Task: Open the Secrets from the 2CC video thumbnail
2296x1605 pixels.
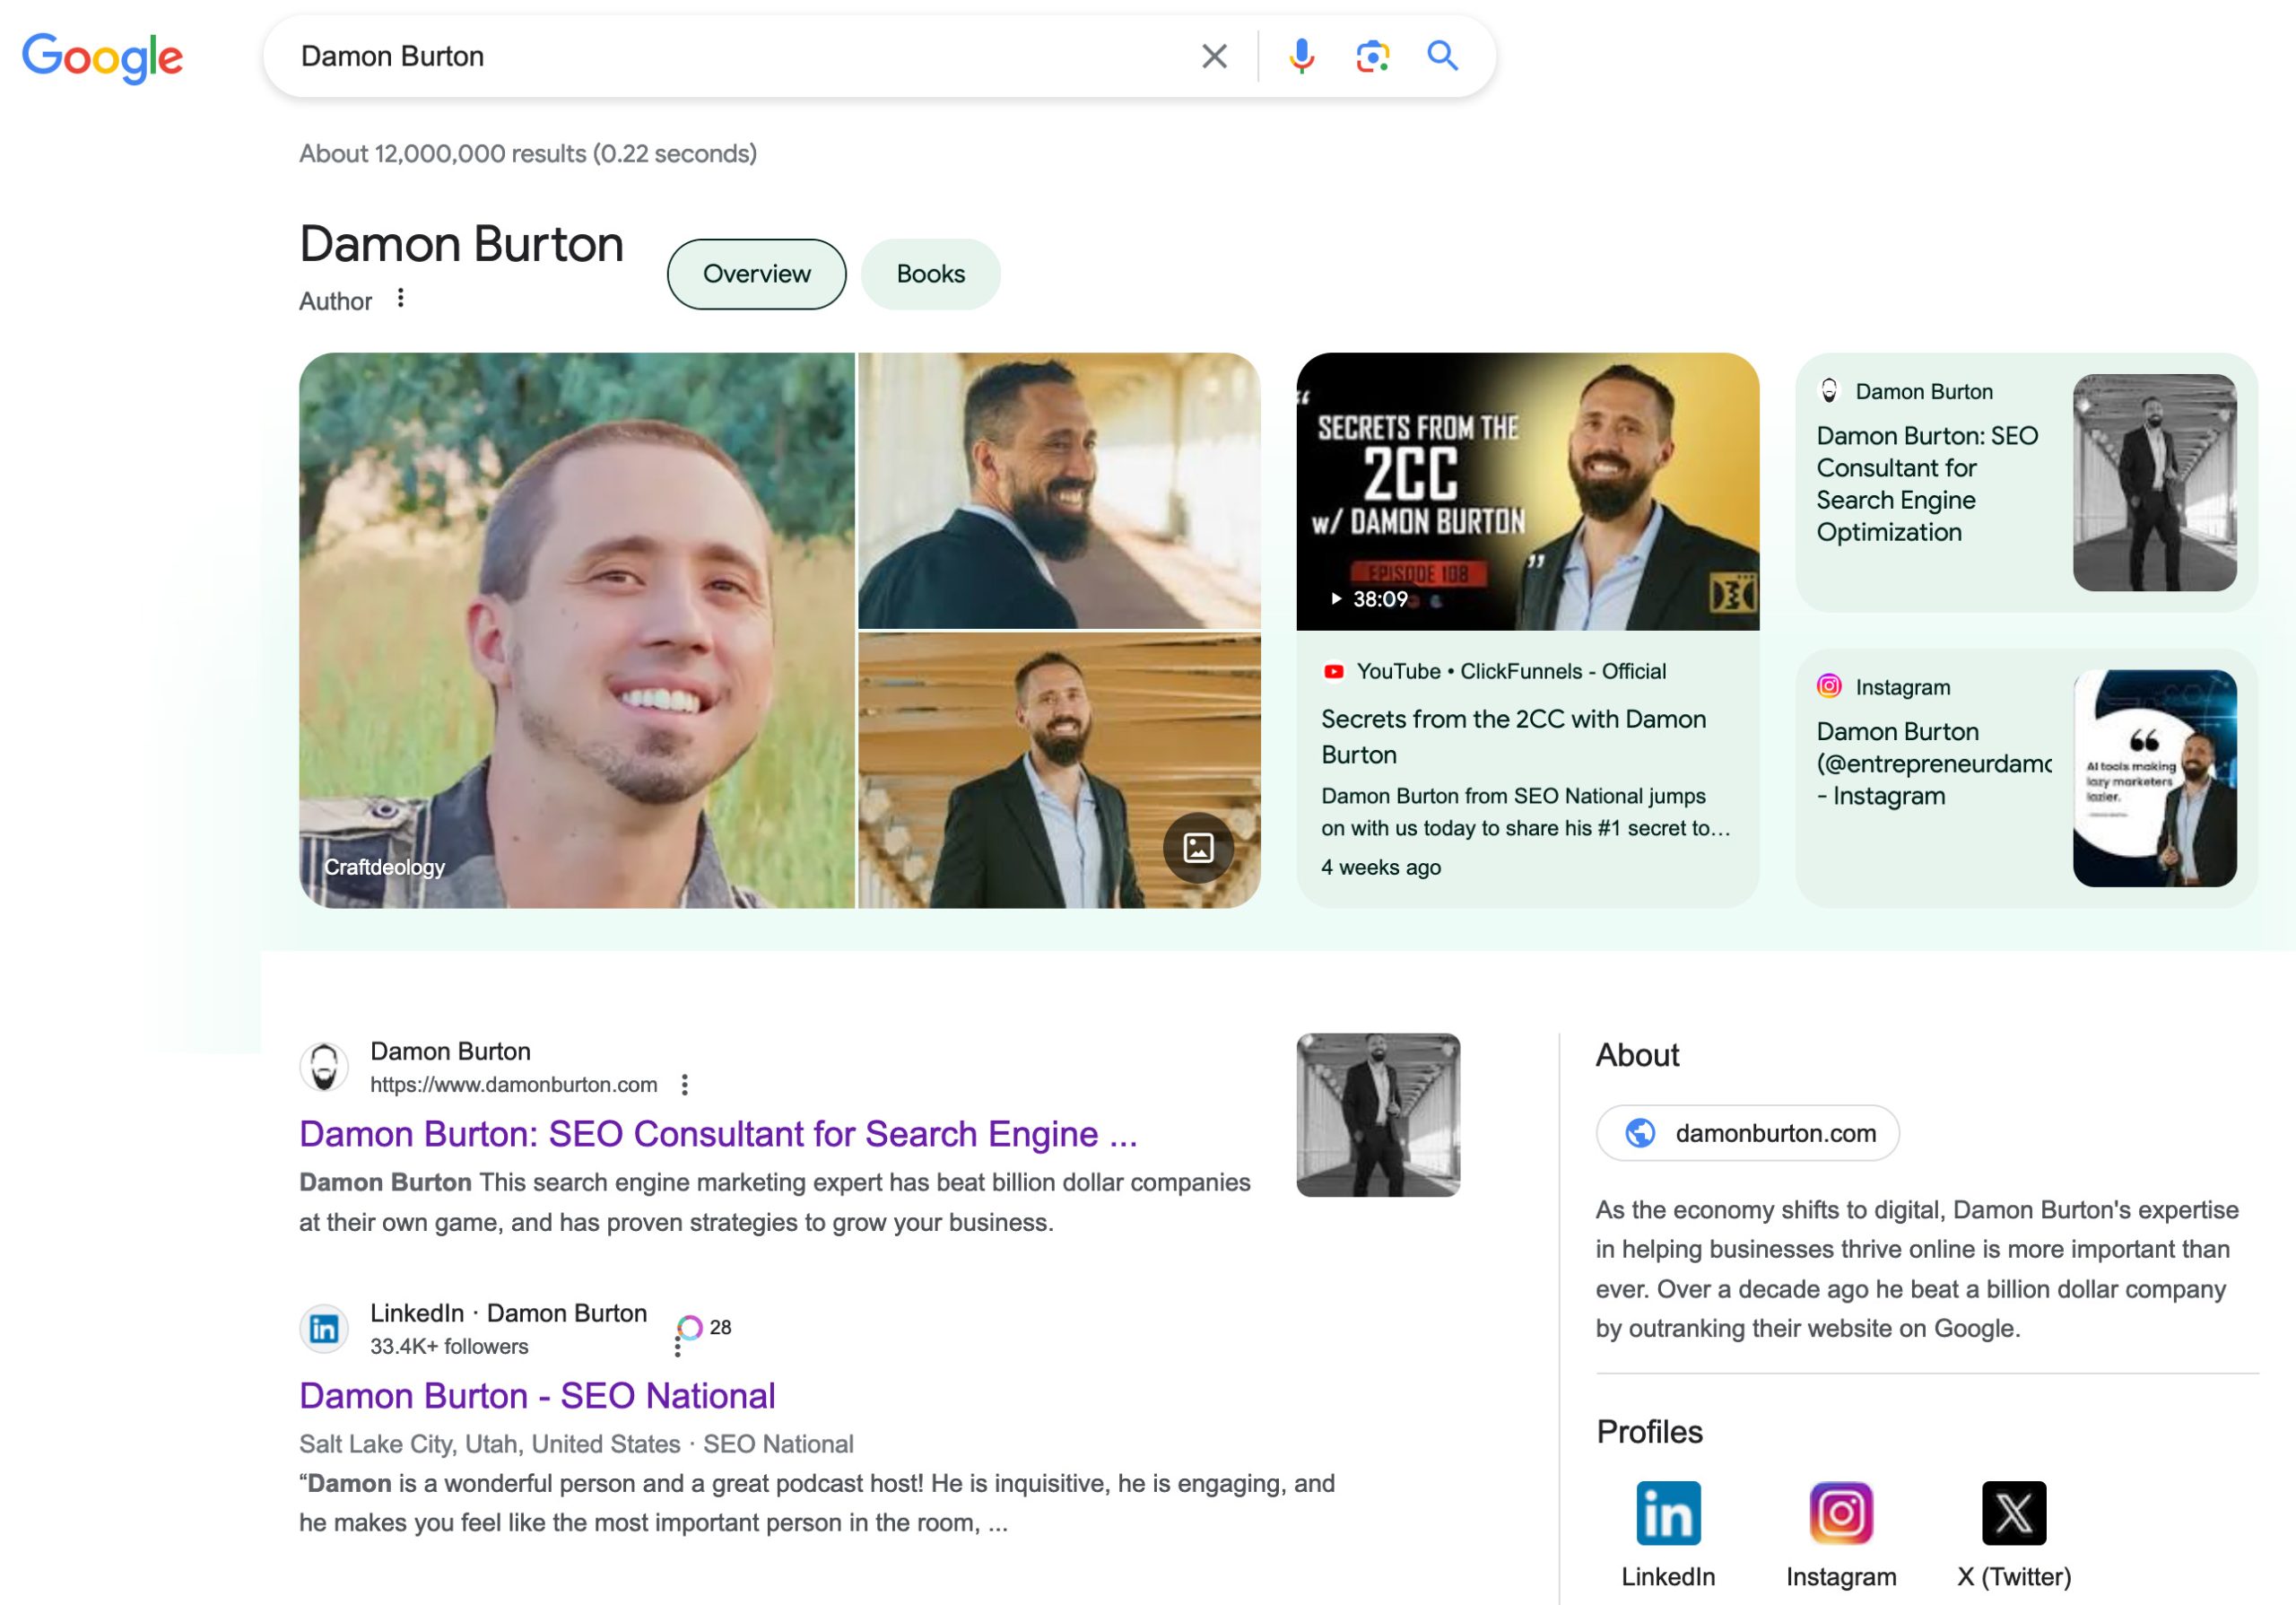Action: [x=1527, y=491]
